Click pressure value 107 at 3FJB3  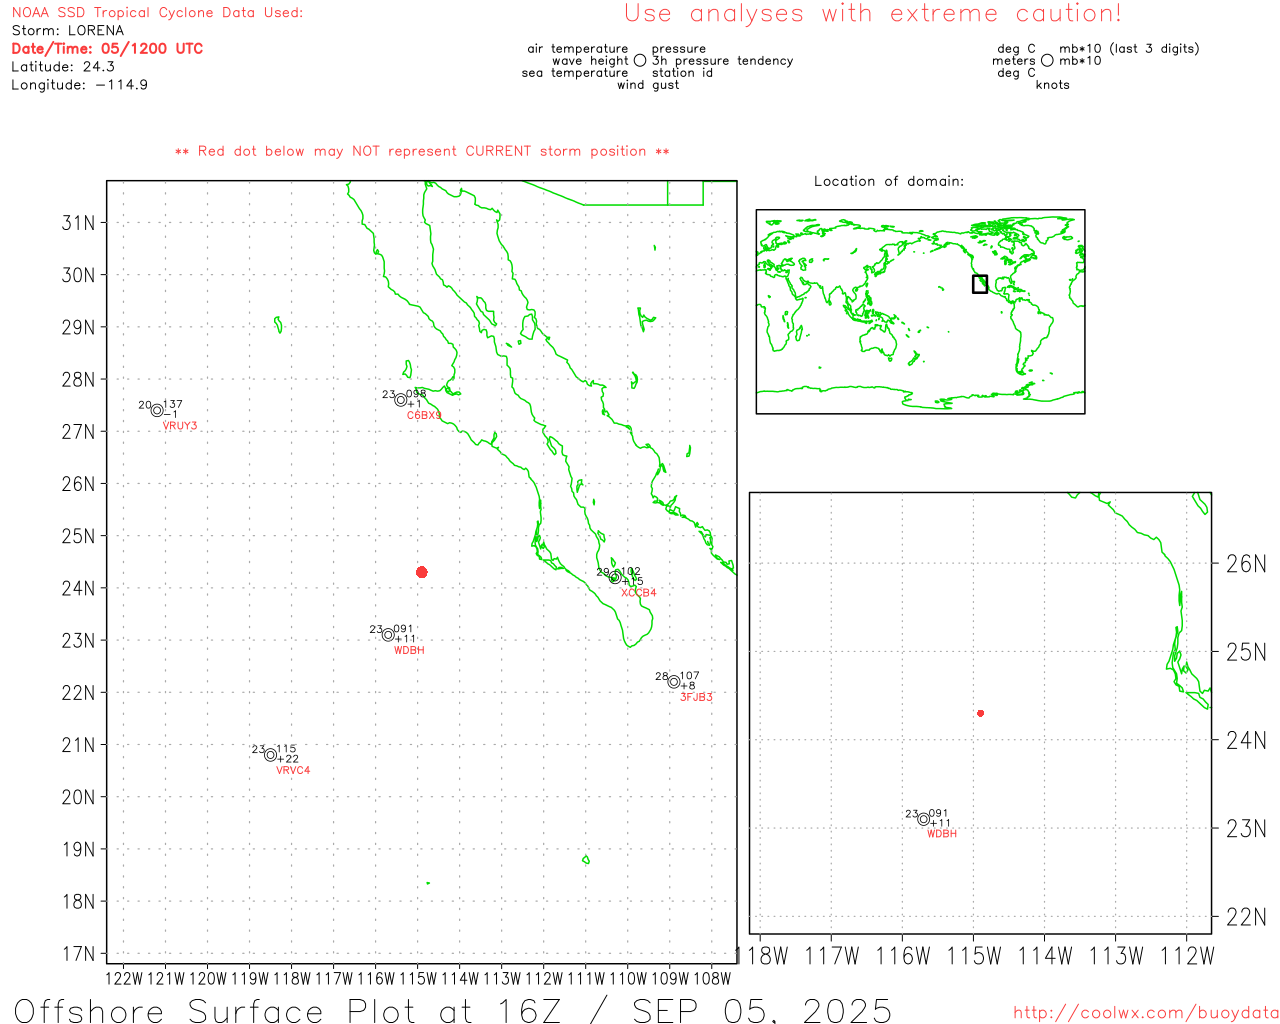click(690, 677)
